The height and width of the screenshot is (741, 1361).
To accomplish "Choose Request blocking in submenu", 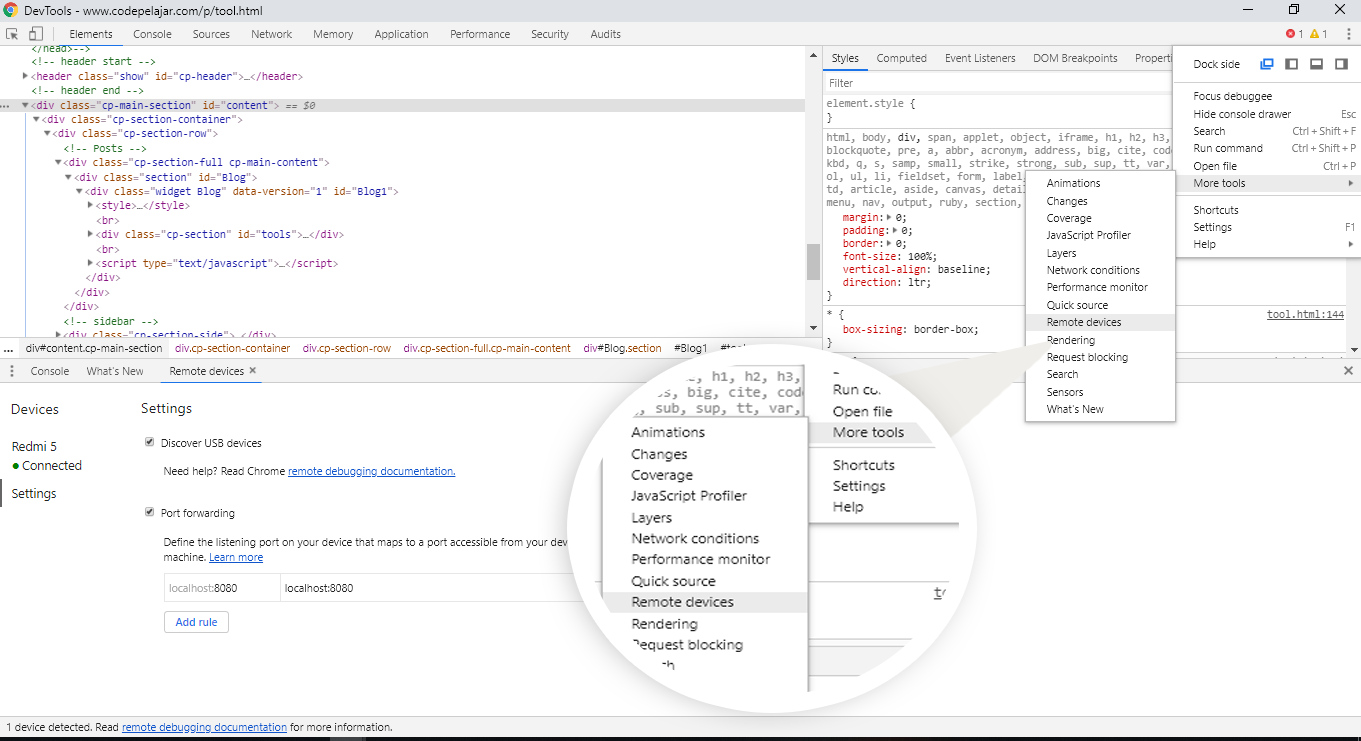I will click(1100, 357).
